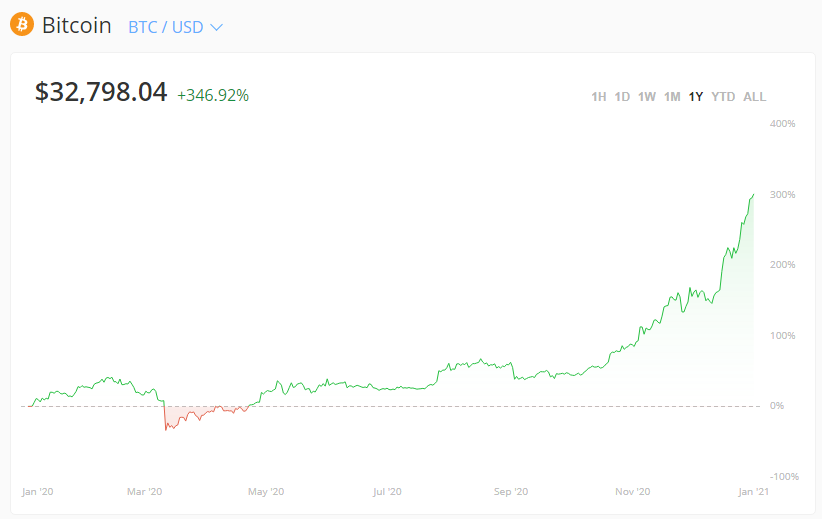
Task: Click the $32,798.04 price value
Action: (101, 93)
